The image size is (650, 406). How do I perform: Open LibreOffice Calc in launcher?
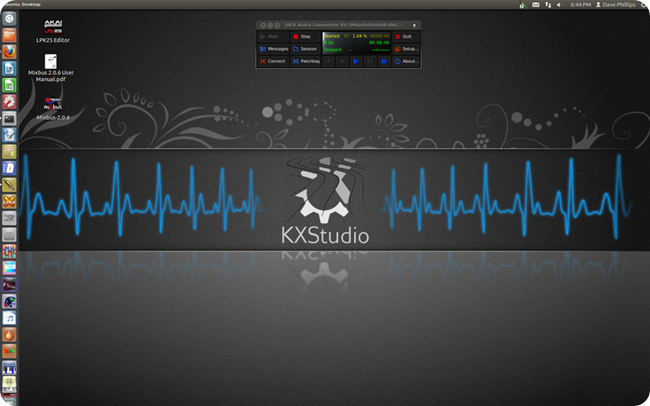coord(9,85)
